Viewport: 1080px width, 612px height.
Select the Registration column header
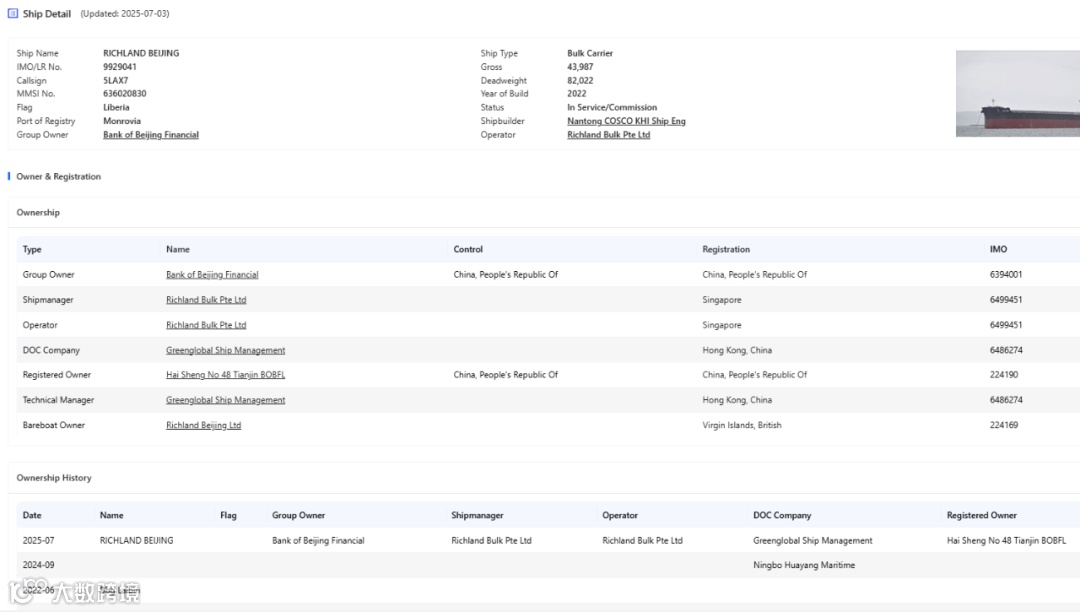[726, 249]
